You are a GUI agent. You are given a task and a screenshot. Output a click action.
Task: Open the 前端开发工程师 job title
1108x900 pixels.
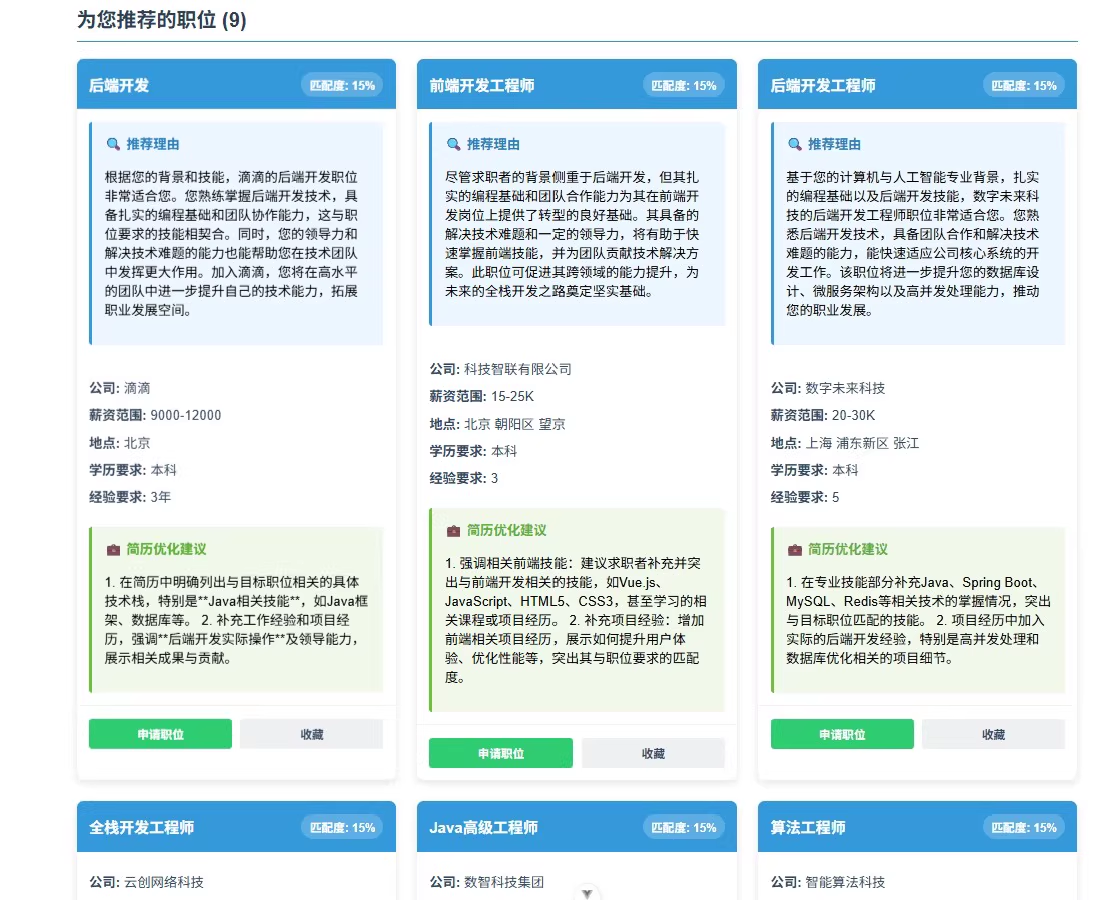pos(482,85)
